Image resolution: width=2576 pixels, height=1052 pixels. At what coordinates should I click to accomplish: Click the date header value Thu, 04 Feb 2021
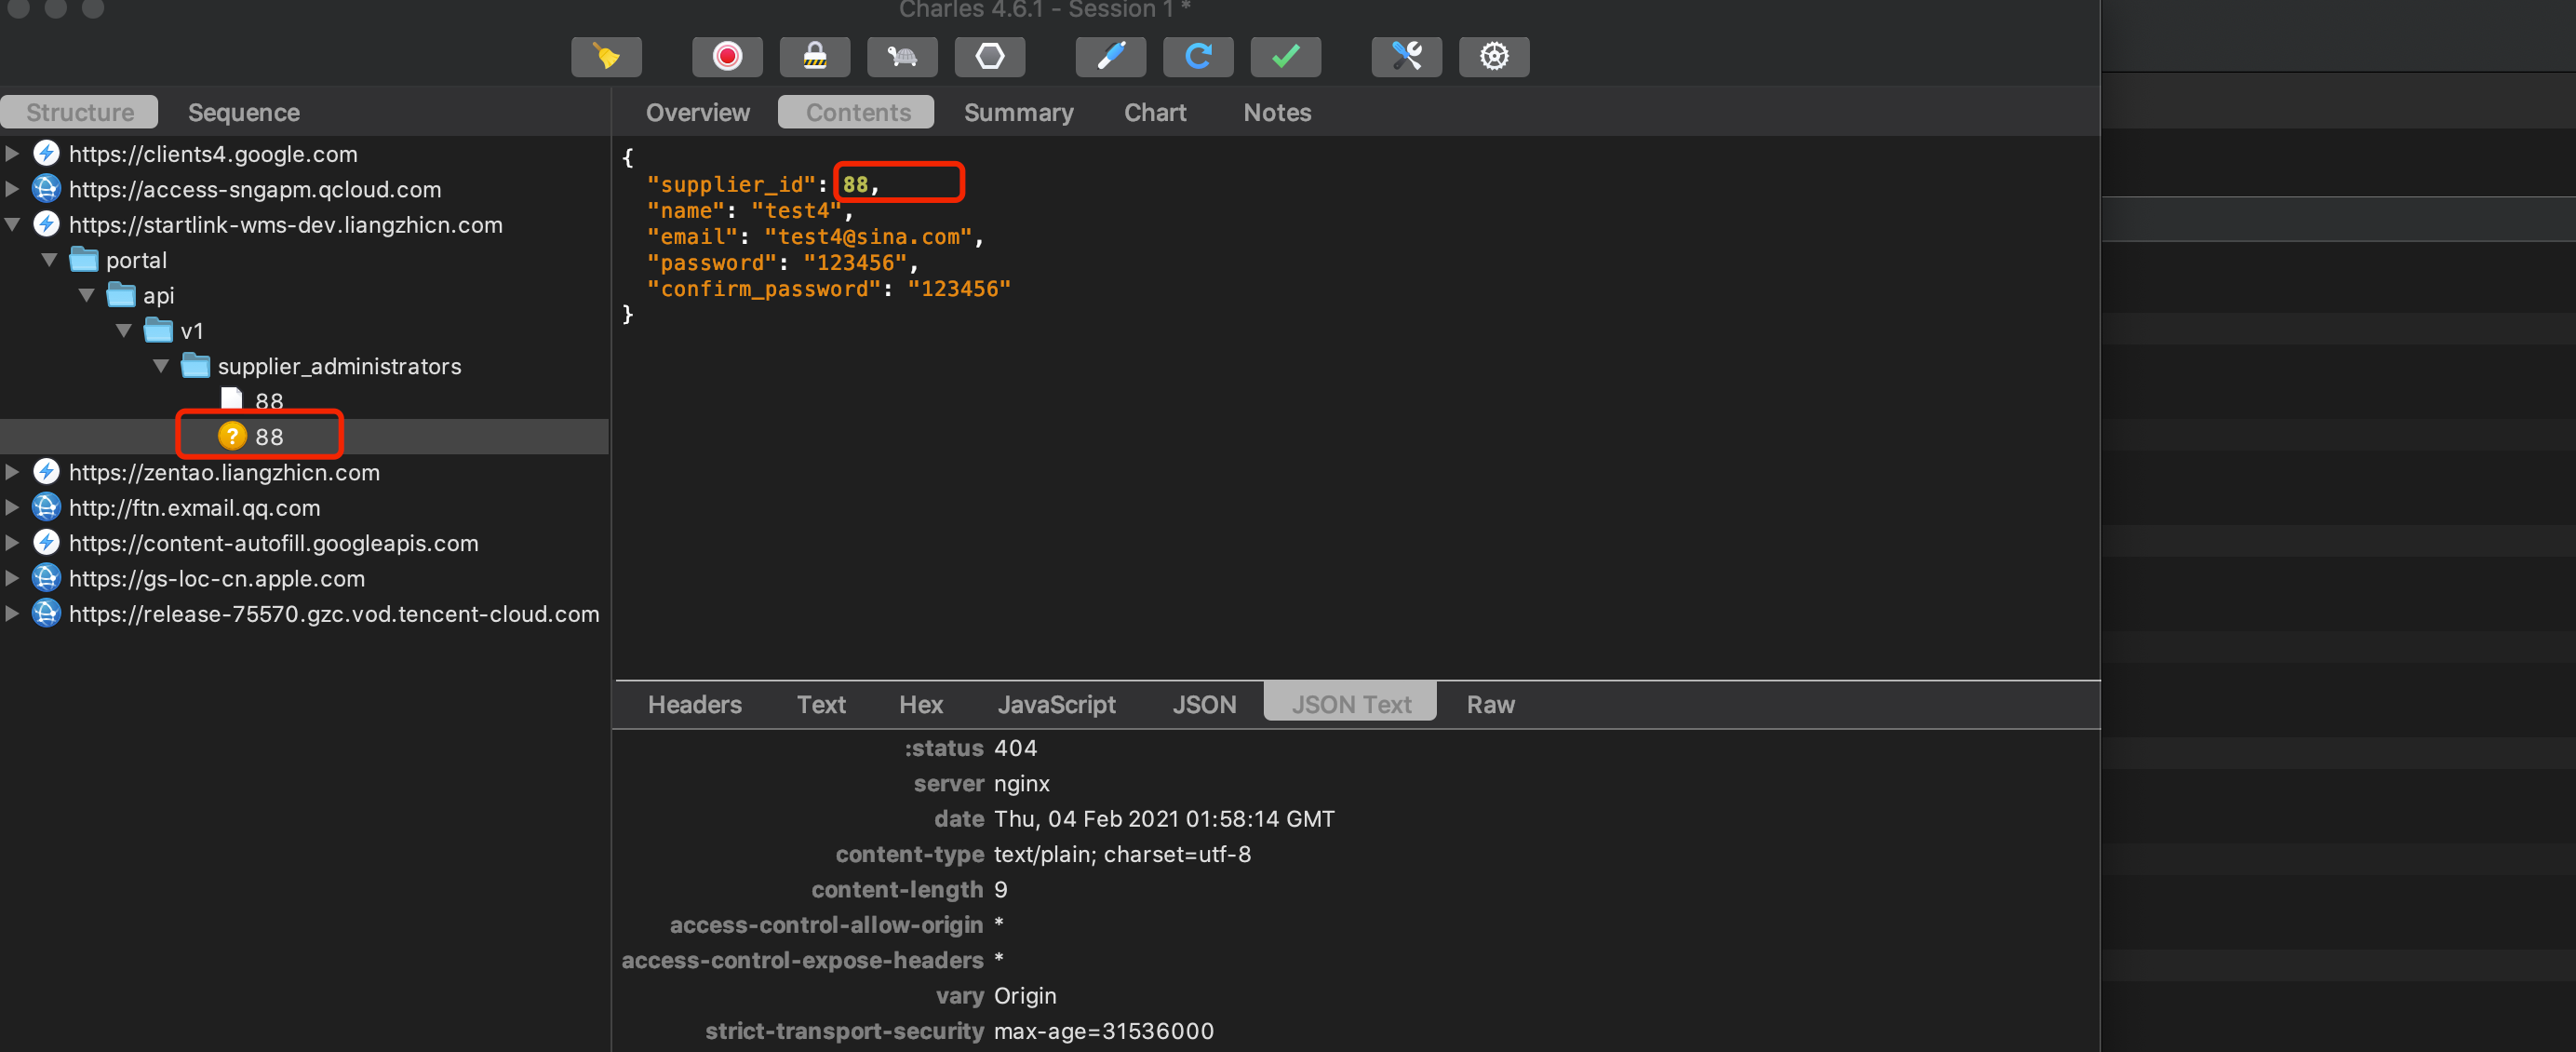[1164, 819]
